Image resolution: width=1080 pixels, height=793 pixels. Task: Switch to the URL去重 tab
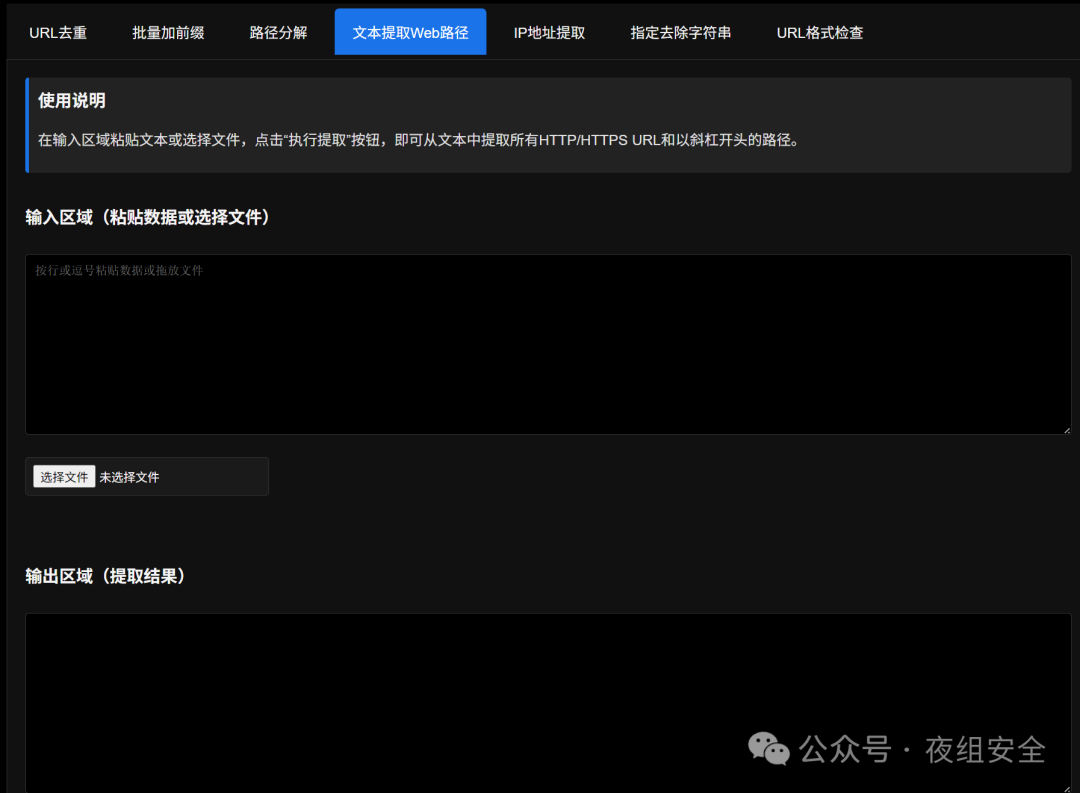tap(57, 31)
